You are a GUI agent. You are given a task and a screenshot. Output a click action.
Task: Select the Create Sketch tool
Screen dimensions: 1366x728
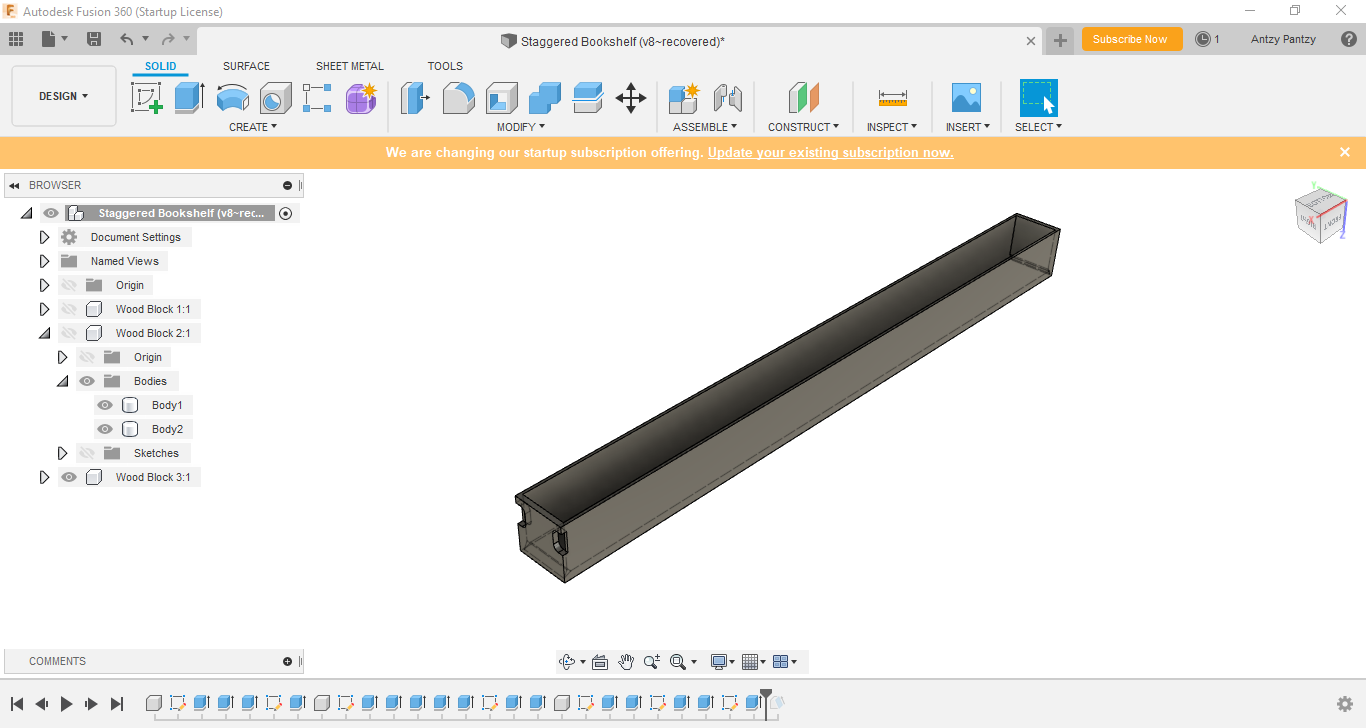tap(147, 98)
